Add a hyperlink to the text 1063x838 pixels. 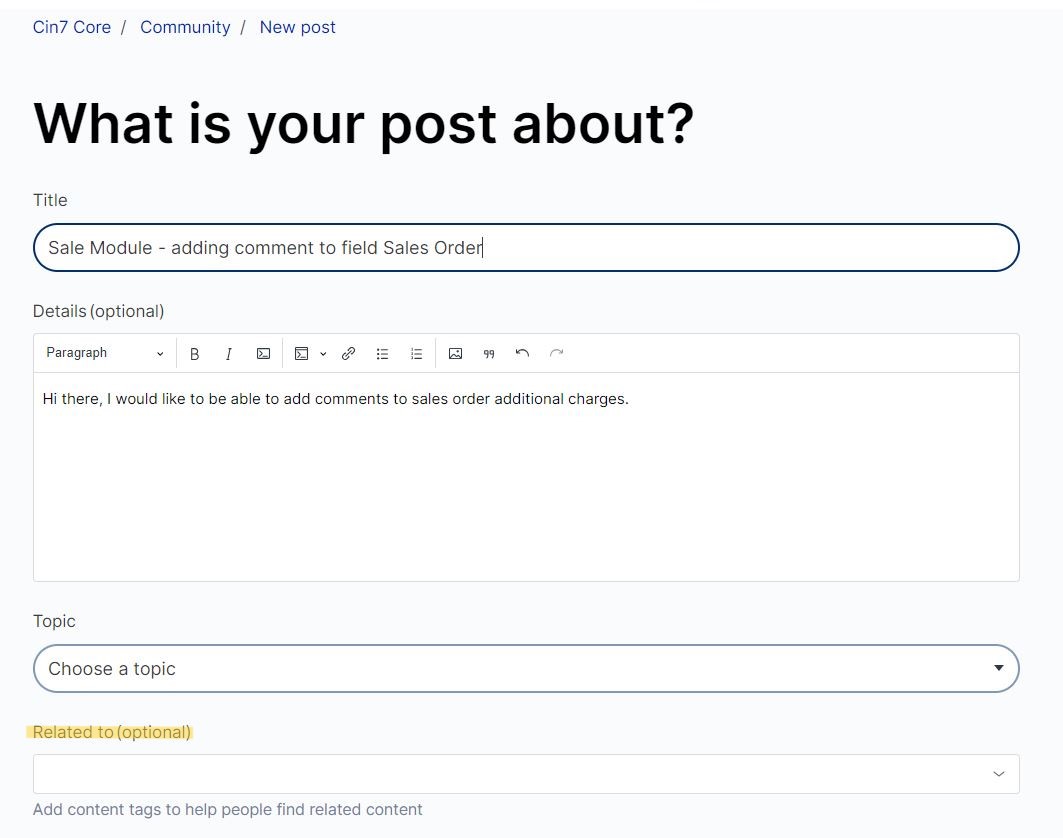click(x=348, y=354)
